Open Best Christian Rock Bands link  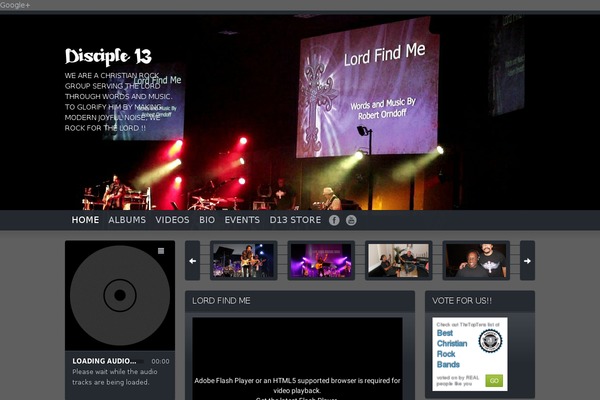452,349
